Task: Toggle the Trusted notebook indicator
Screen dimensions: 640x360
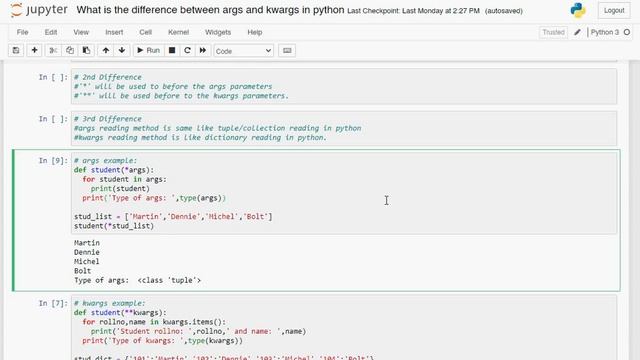Action: click(553, 32)
